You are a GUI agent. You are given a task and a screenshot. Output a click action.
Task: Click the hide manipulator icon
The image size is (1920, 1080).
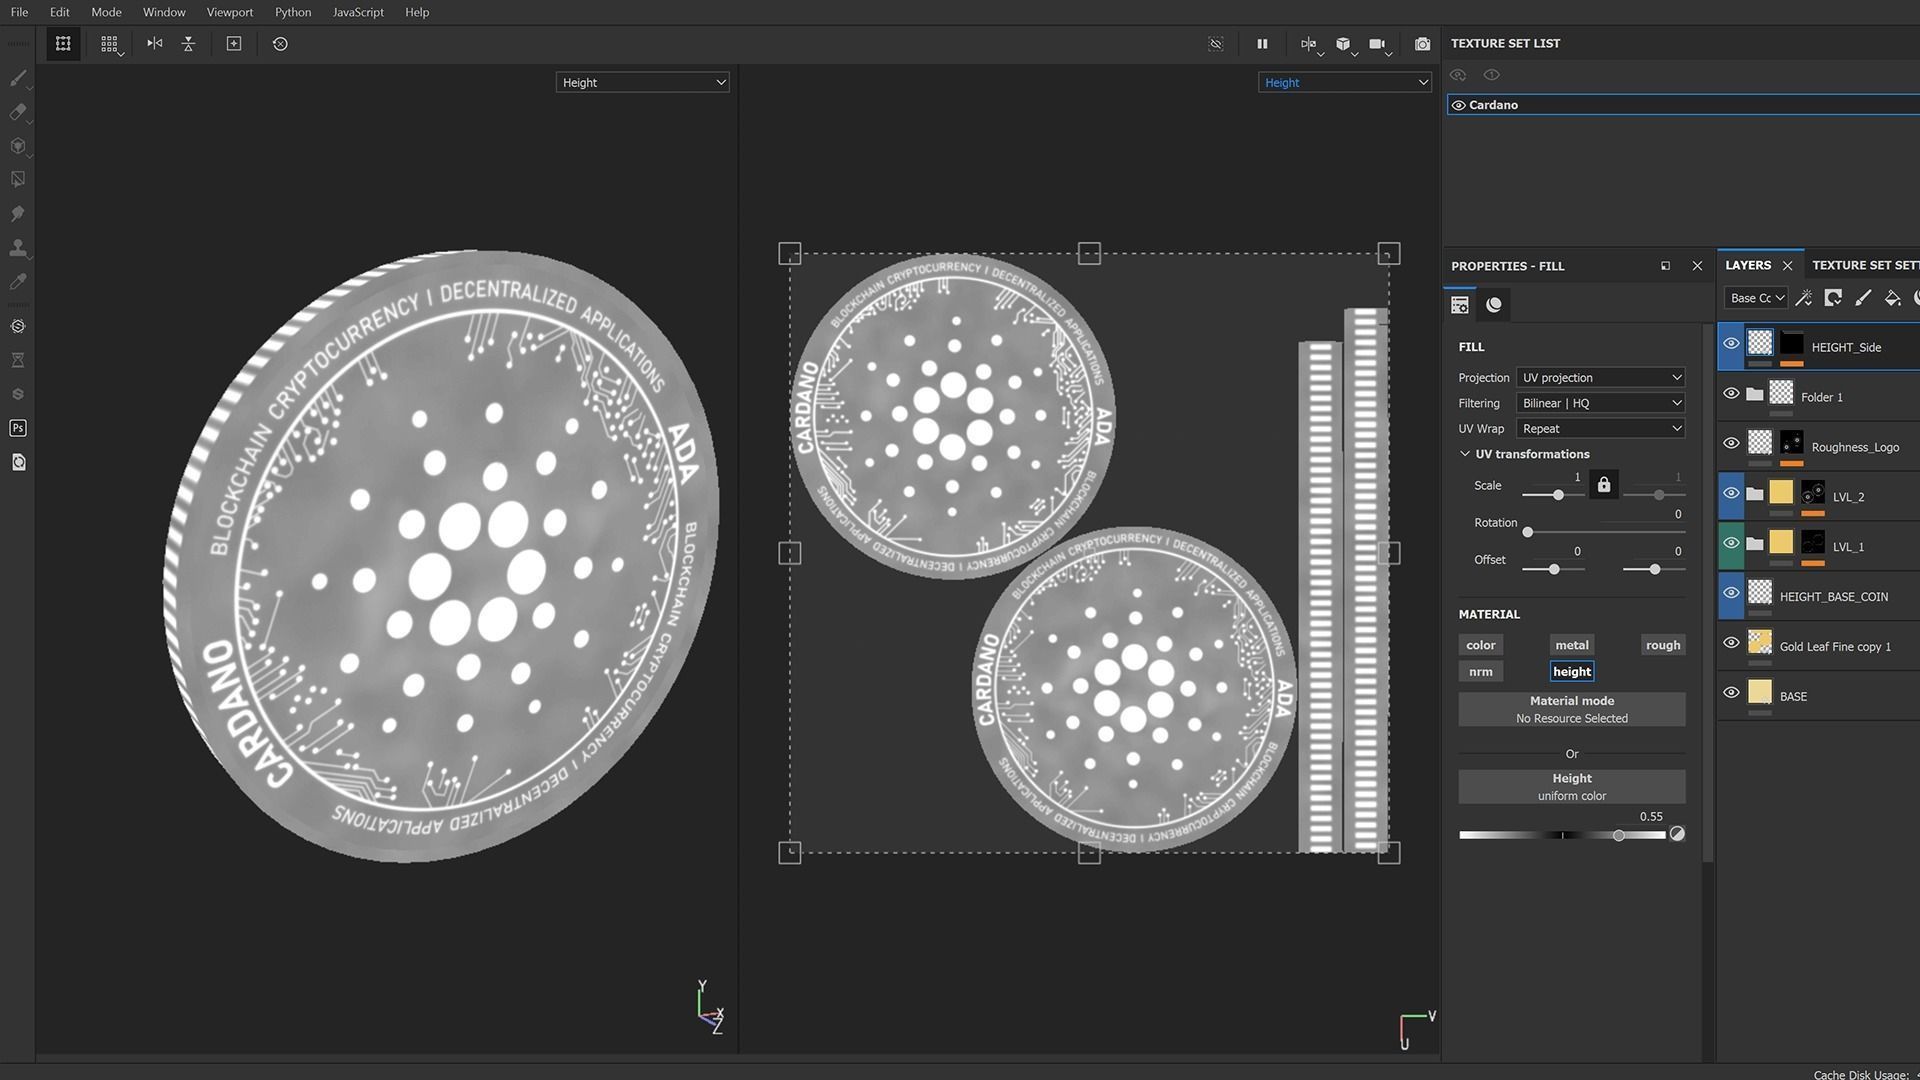tap(1216, 44)
